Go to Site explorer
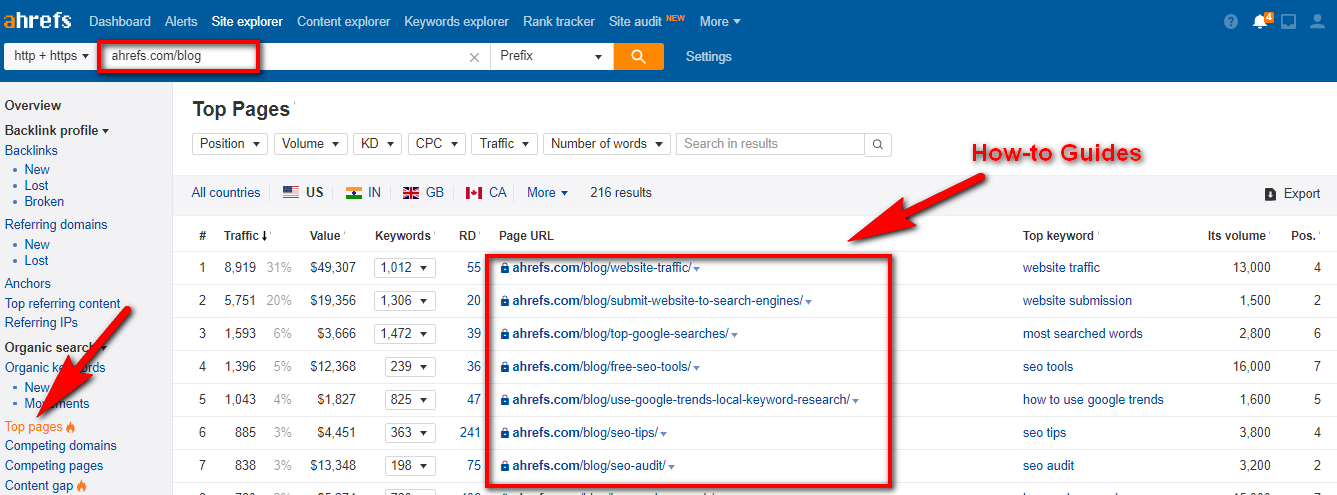The height and width of the screenshot is (495, 1337). (246, 21)
